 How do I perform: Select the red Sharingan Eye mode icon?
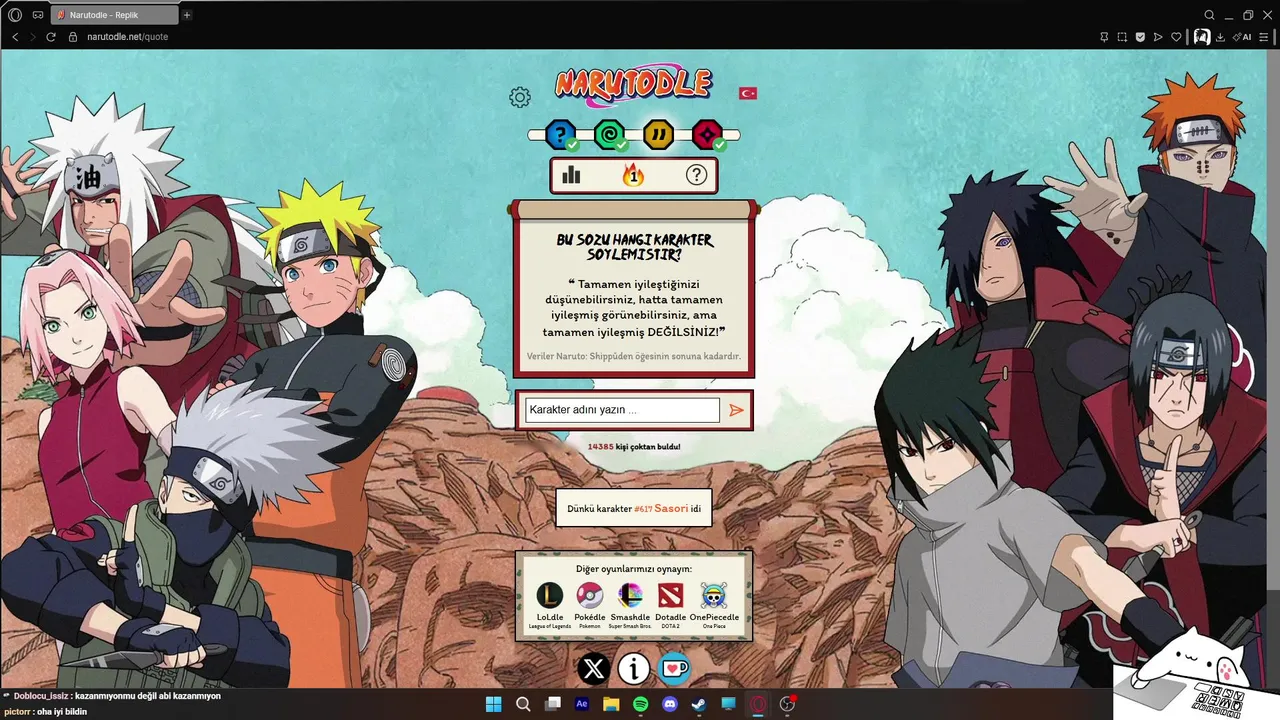(707, 134)
